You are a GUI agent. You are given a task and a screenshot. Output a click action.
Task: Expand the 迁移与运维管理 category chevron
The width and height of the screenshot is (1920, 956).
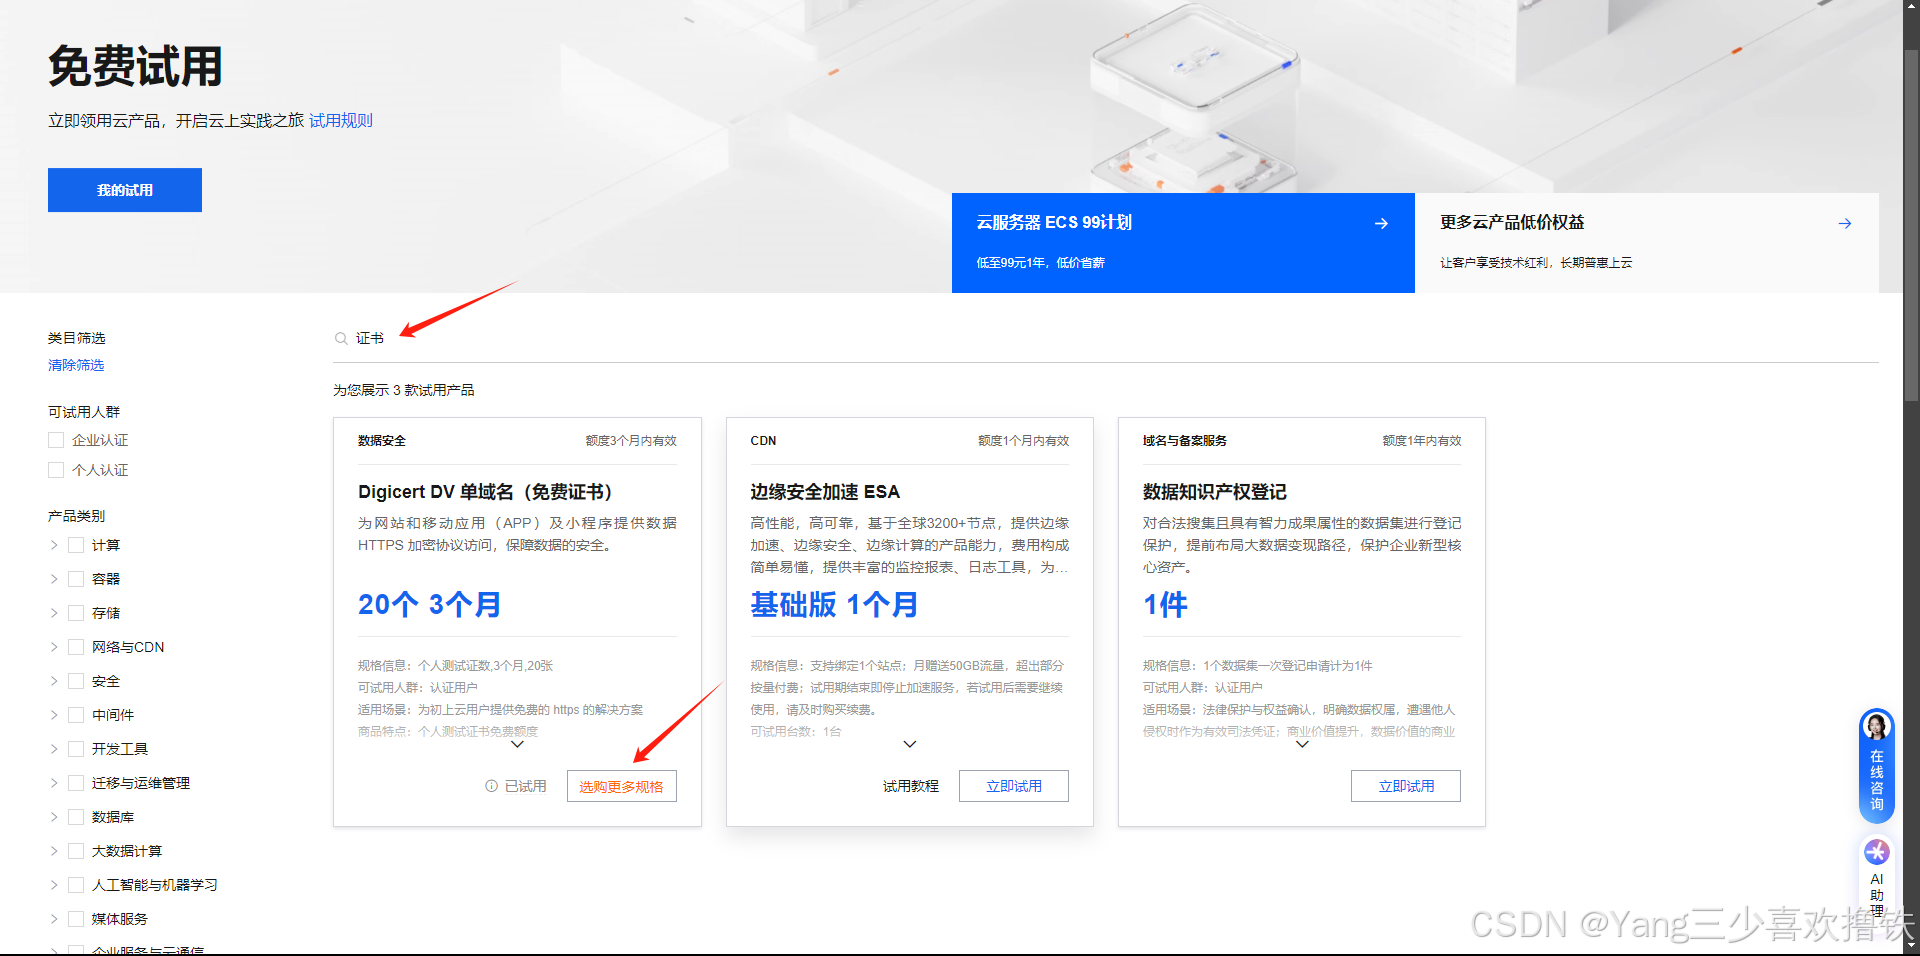click(53, 783)
